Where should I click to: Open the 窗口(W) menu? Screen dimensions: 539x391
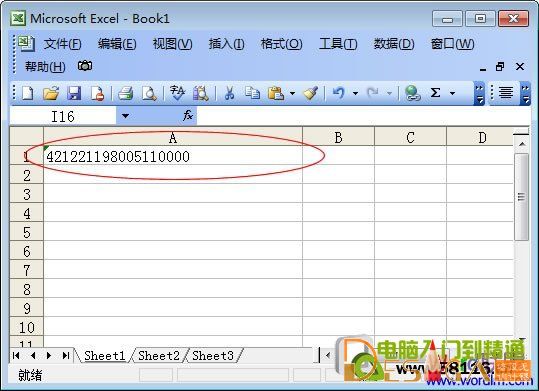452,44
